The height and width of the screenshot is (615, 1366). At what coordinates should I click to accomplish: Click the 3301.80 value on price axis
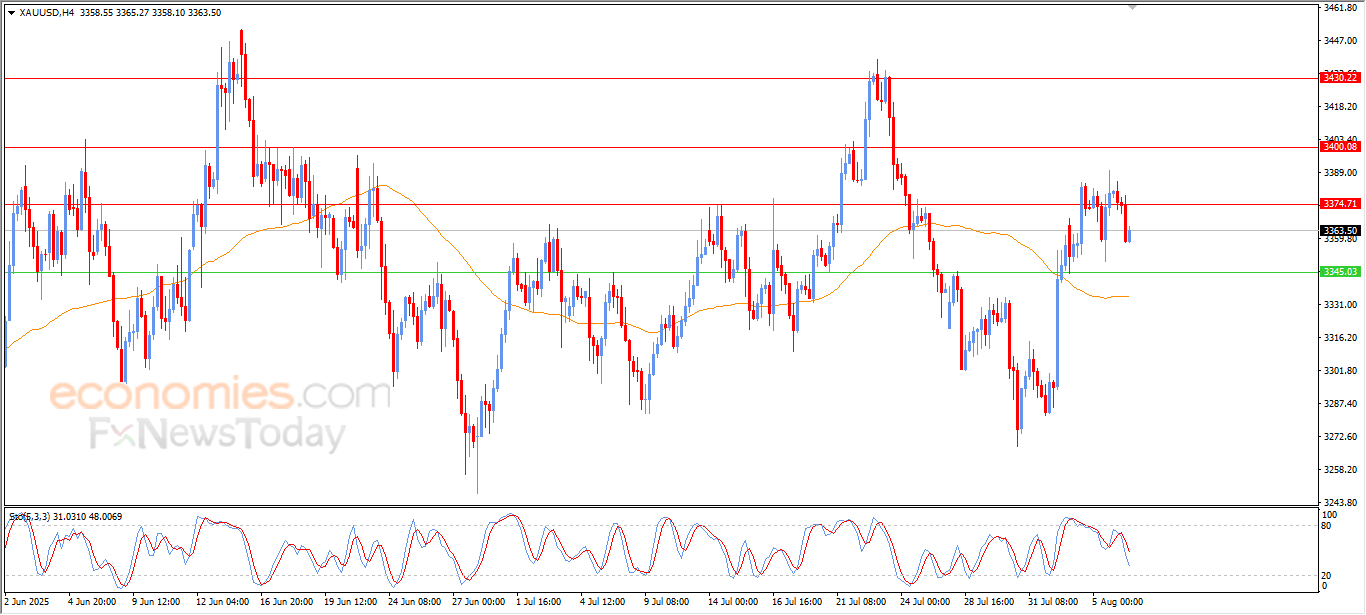pyautogui.click(x=1340, y=371)
